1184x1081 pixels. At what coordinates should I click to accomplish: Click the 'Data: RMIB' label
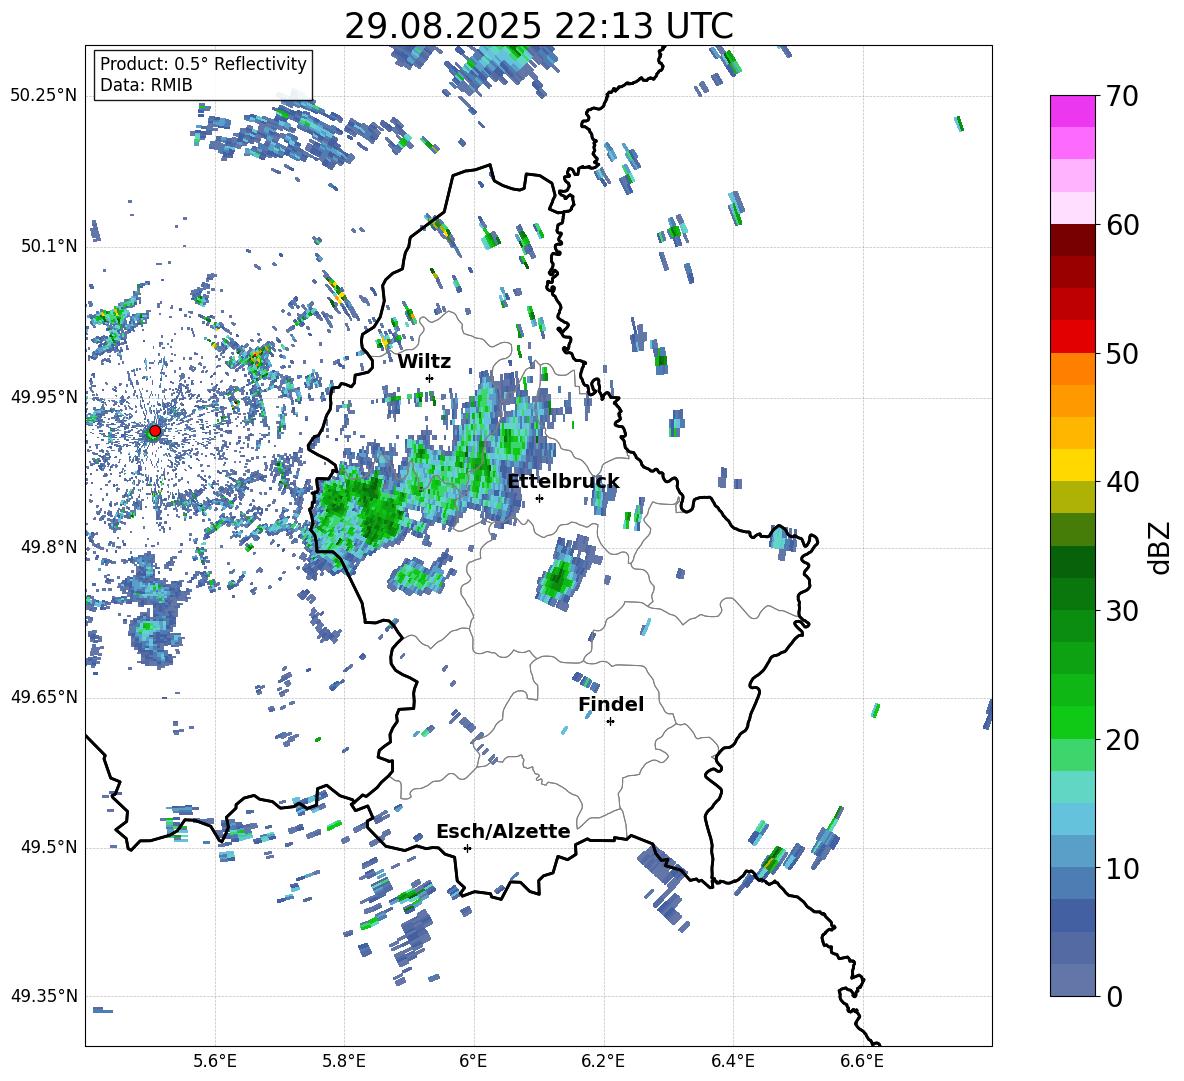tap(146, 85)
